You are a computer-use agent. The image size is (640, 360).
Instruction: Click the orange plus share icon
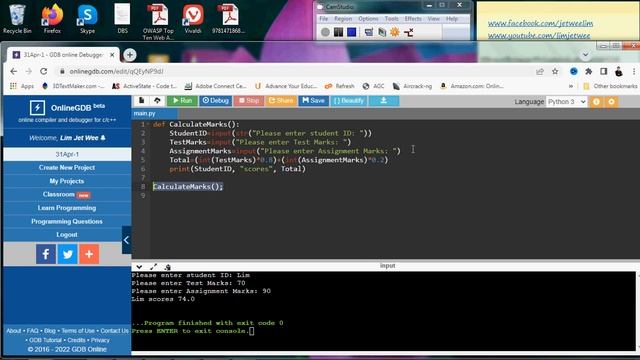(89, 254)
